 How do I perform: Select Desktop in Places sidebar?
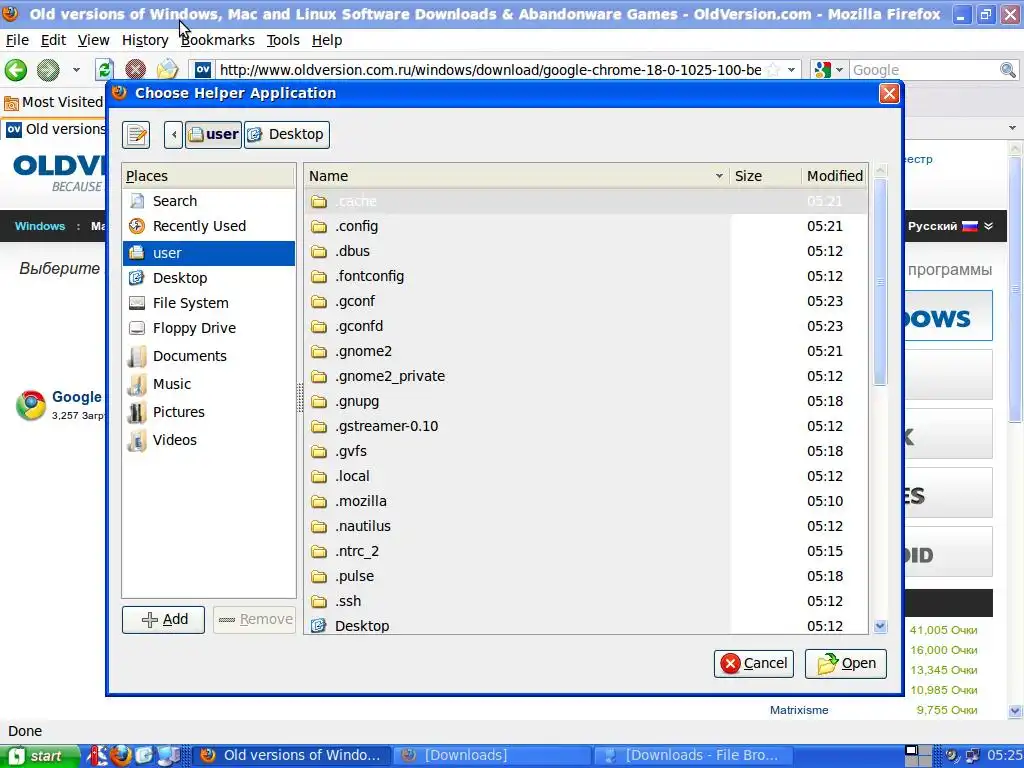click(x=209, y=278)
